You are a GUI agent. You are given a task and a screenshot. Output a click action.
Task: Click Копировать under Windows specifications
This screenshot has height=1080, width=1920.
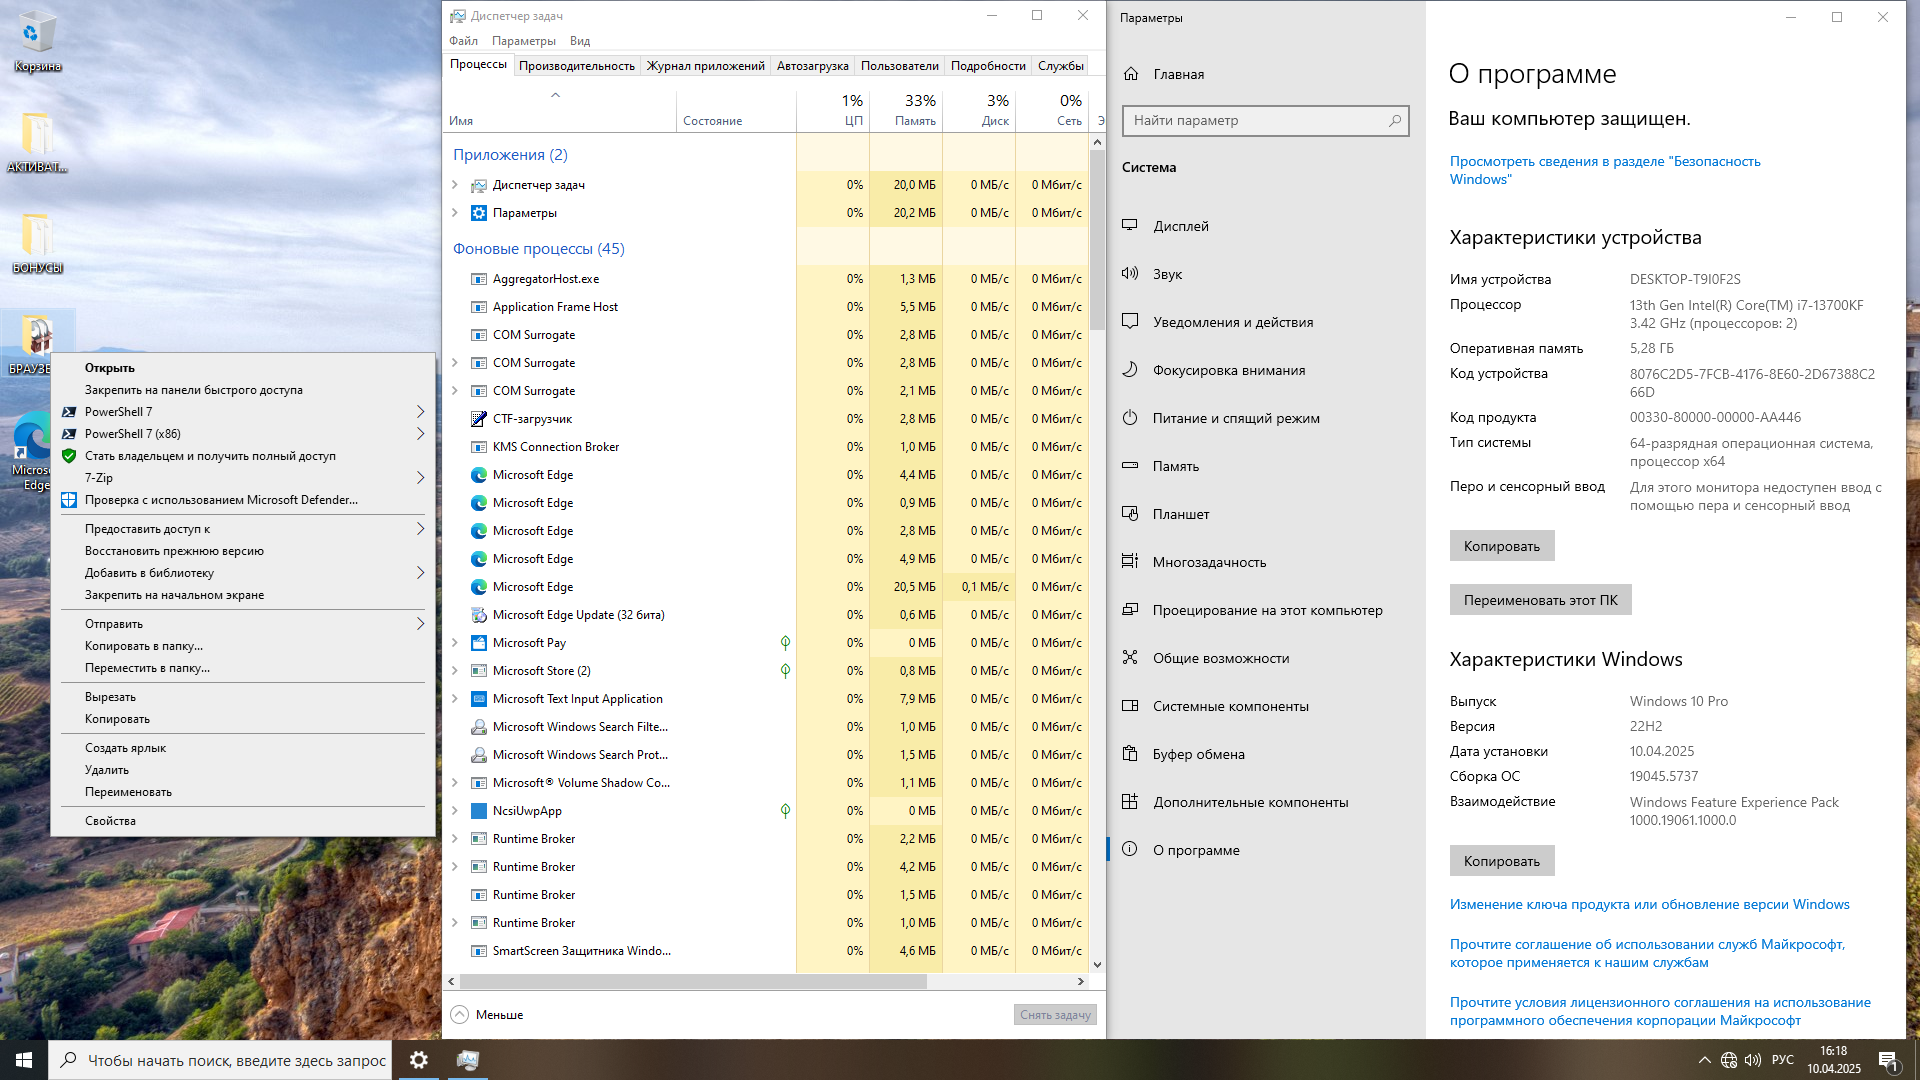click(1501, 860)
